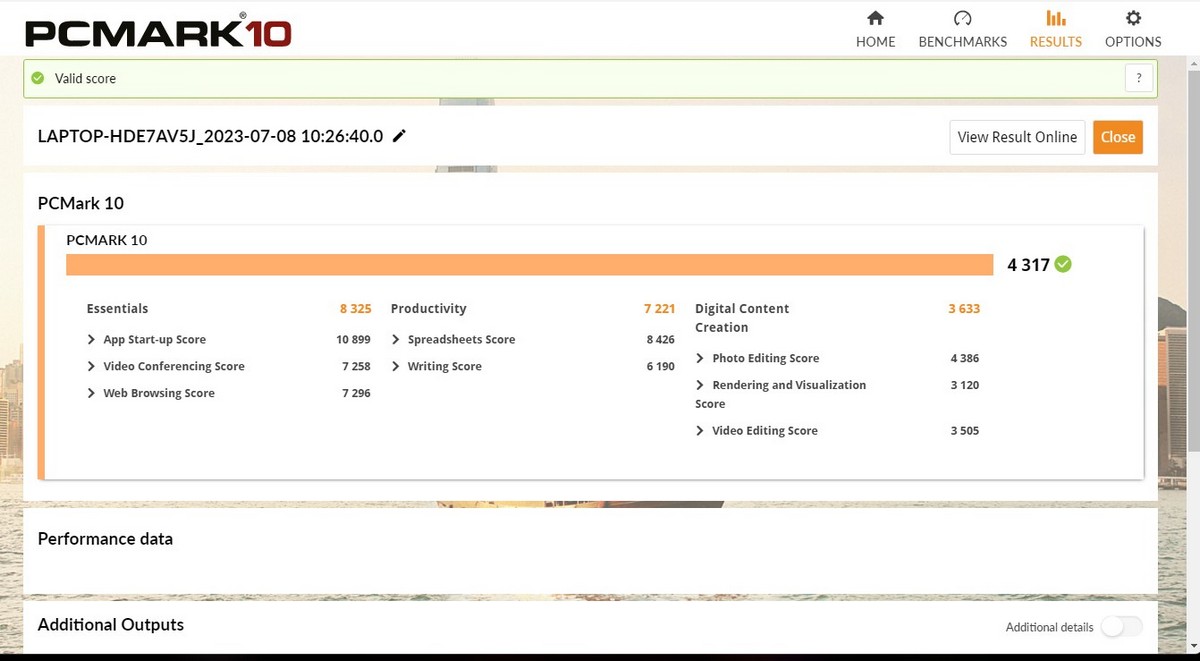1200x661 pixels.
Task: Click the Home house icon
Action: click(x=875, y=18)
